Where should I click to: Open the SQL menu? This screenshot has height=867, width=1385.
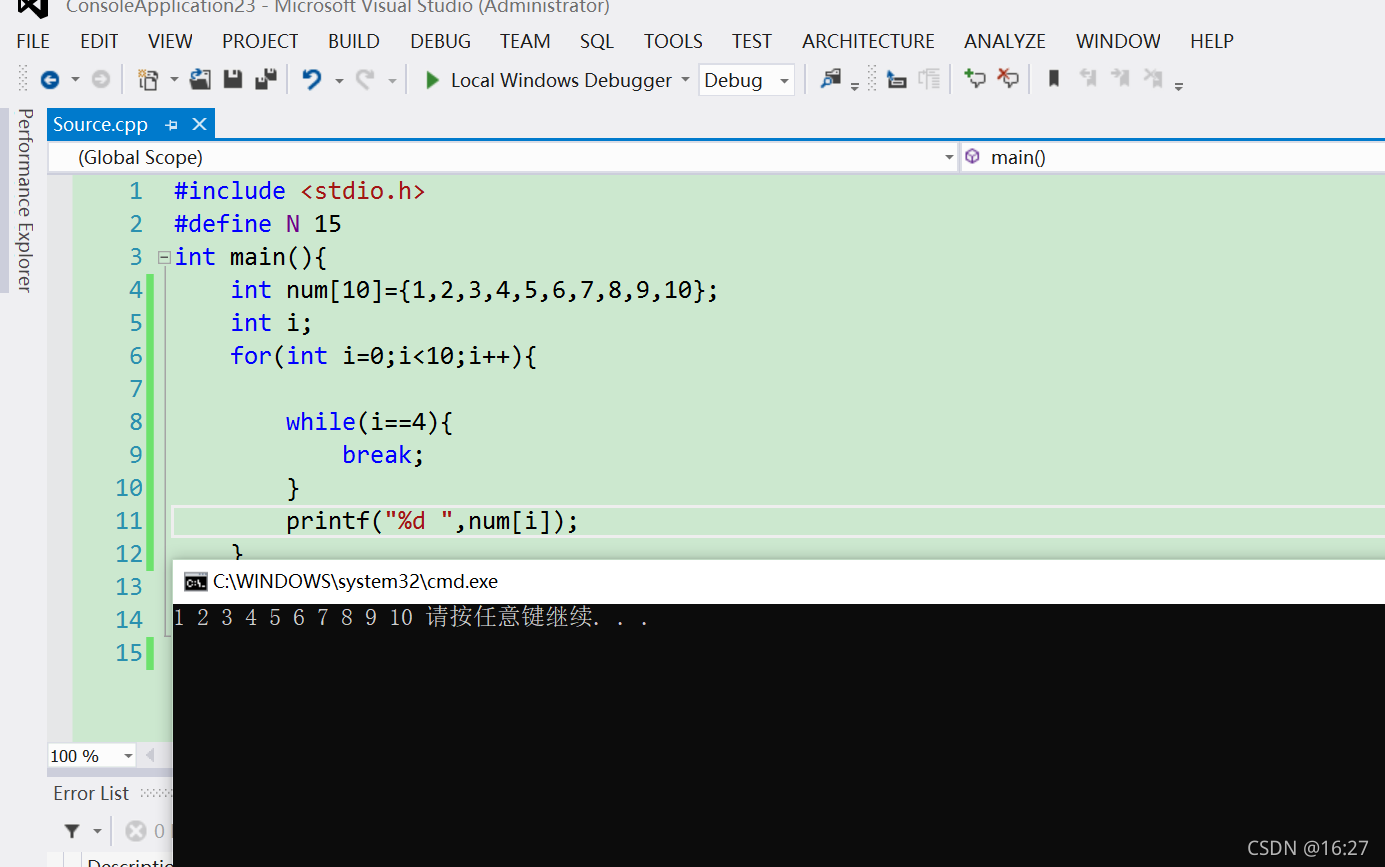point(597,41)
